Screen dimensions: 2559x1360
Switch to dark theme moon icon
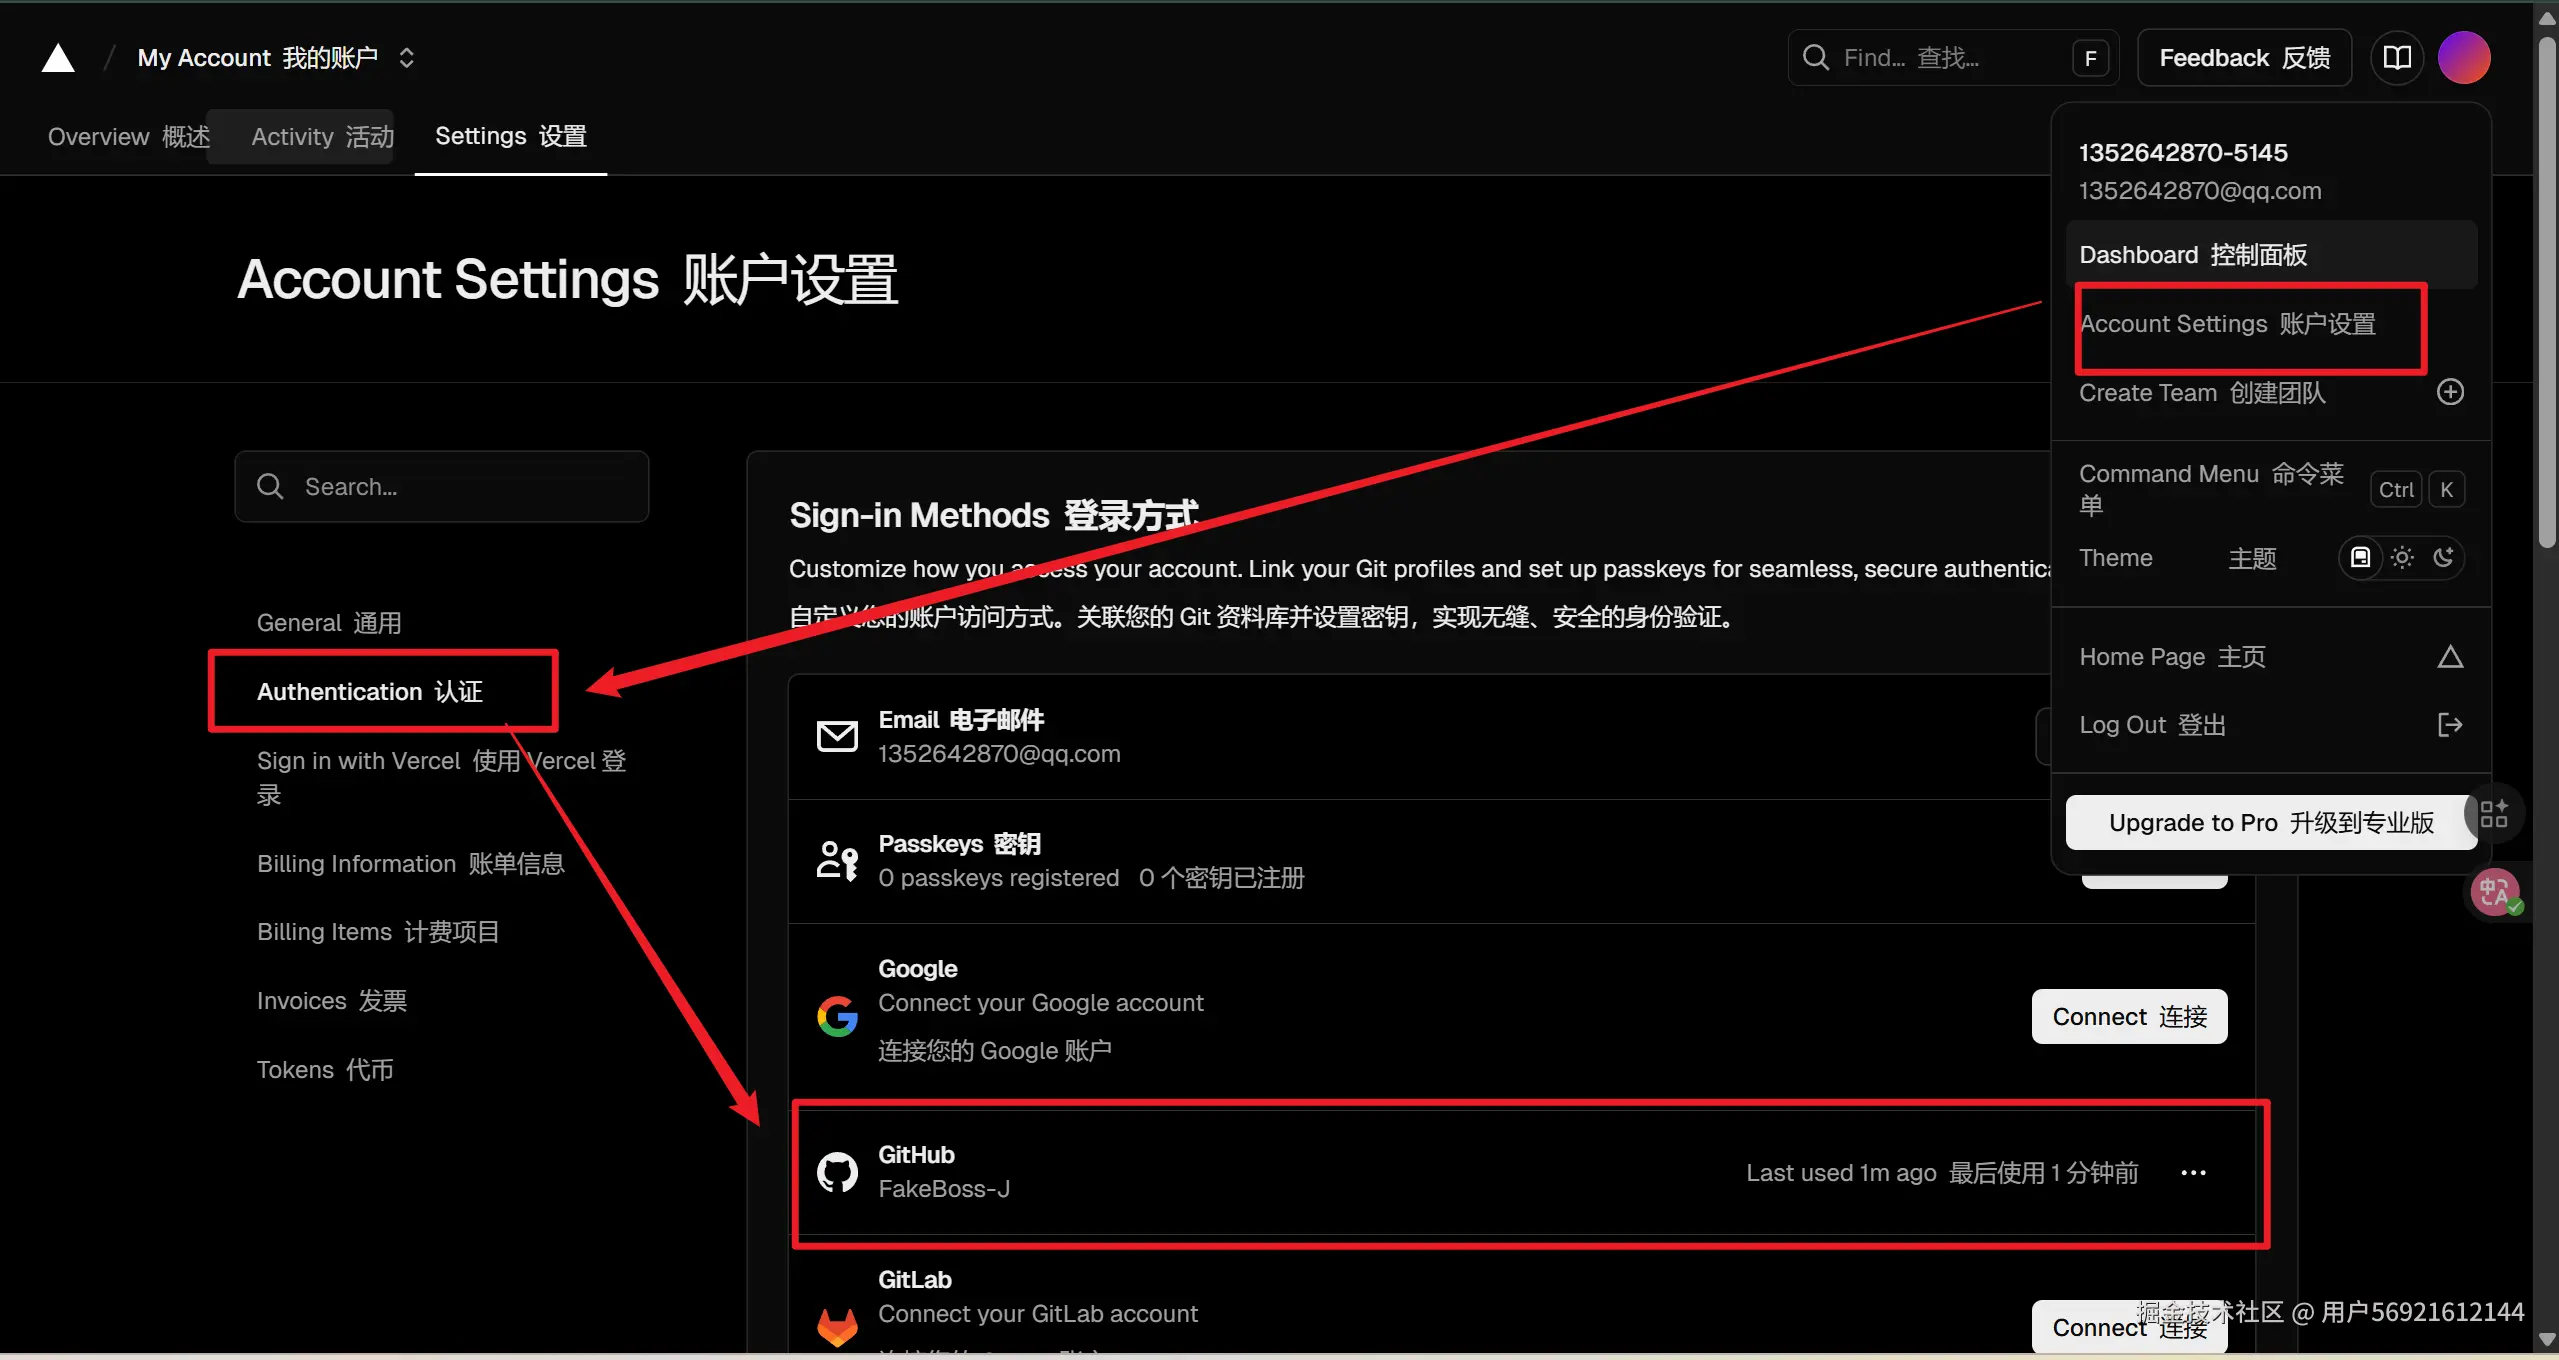tap(2443, 558)
